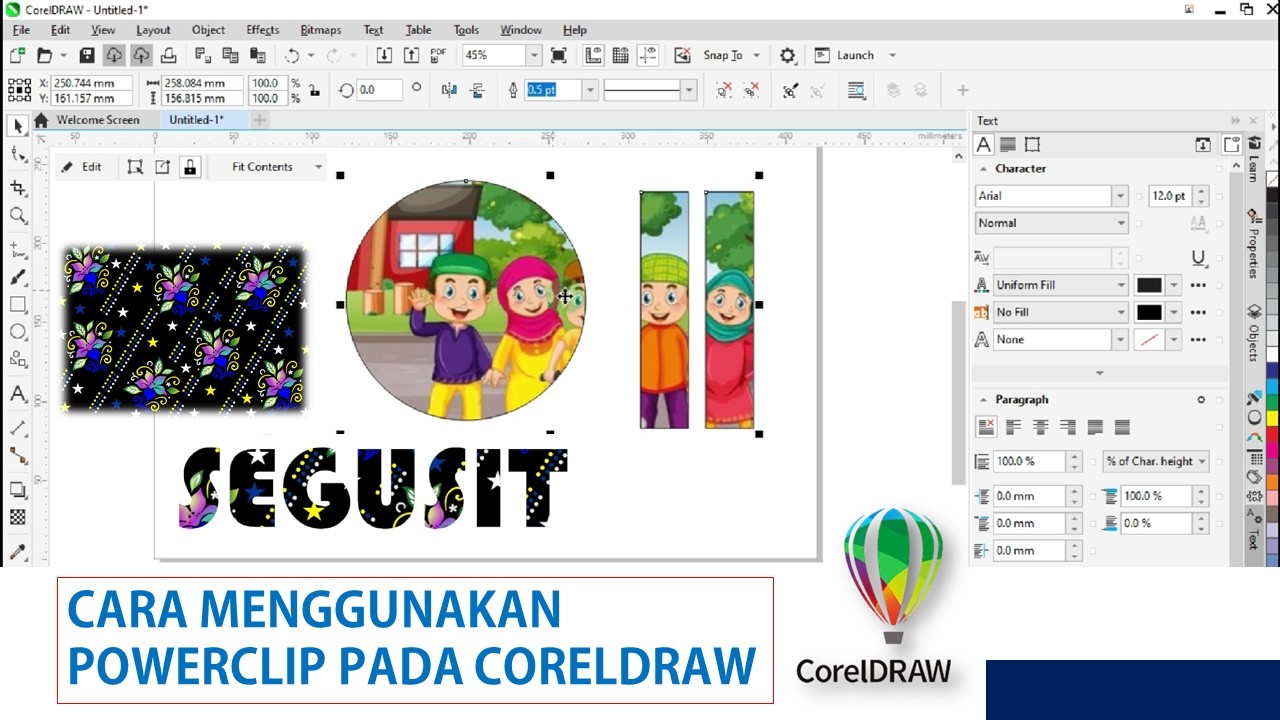The image size is (1280, 720).
Task: Select the Rectangle tool
Action: 18,305
